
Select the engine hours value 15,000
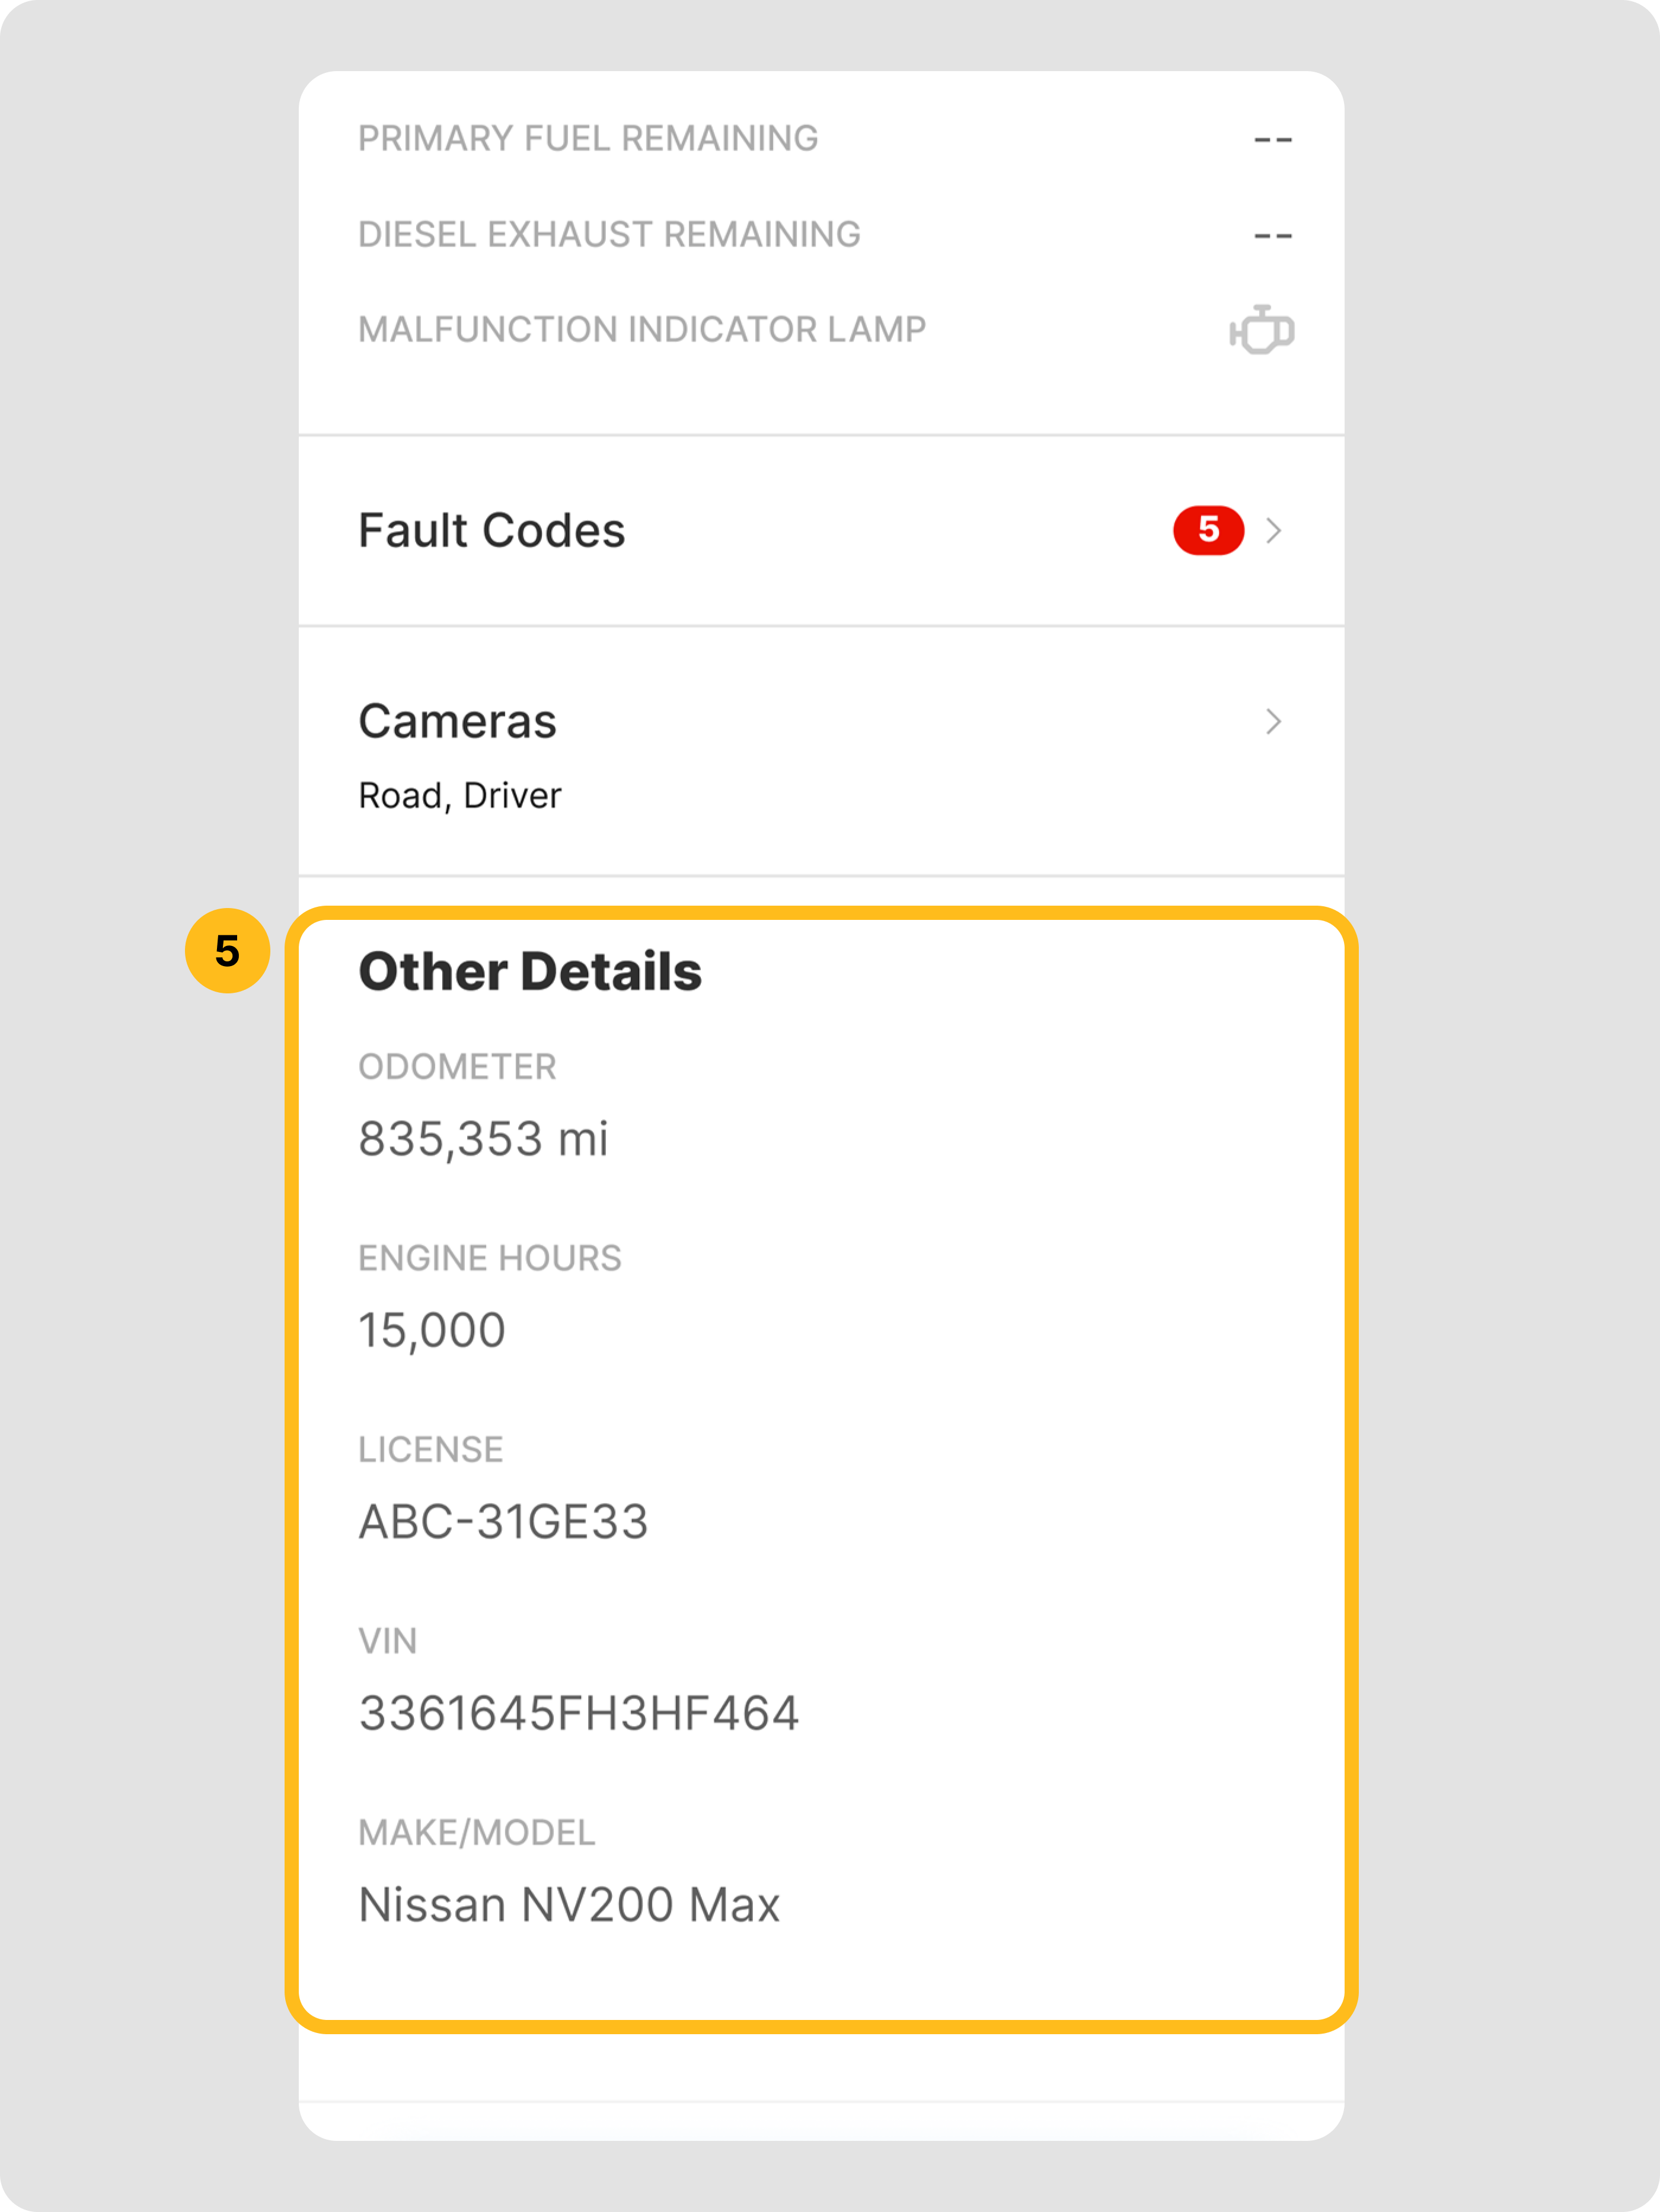click(432, 1331)
